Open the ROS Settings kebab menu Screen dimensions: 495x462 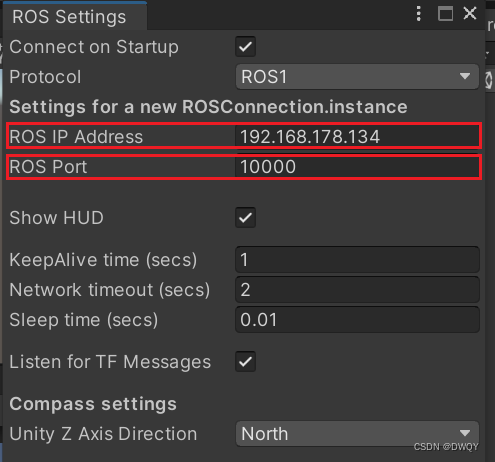[419, 14]
